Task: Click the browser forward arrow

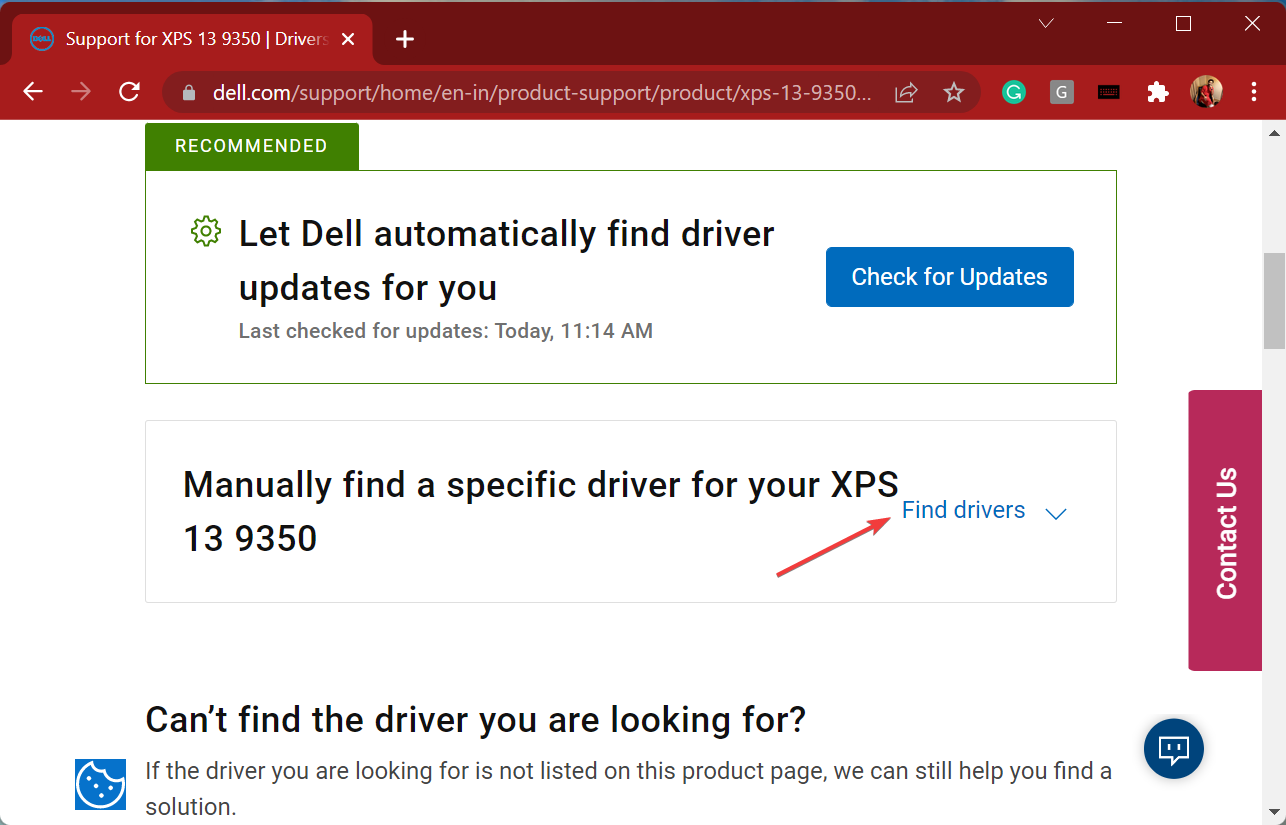Action: [x=81, y=92]
